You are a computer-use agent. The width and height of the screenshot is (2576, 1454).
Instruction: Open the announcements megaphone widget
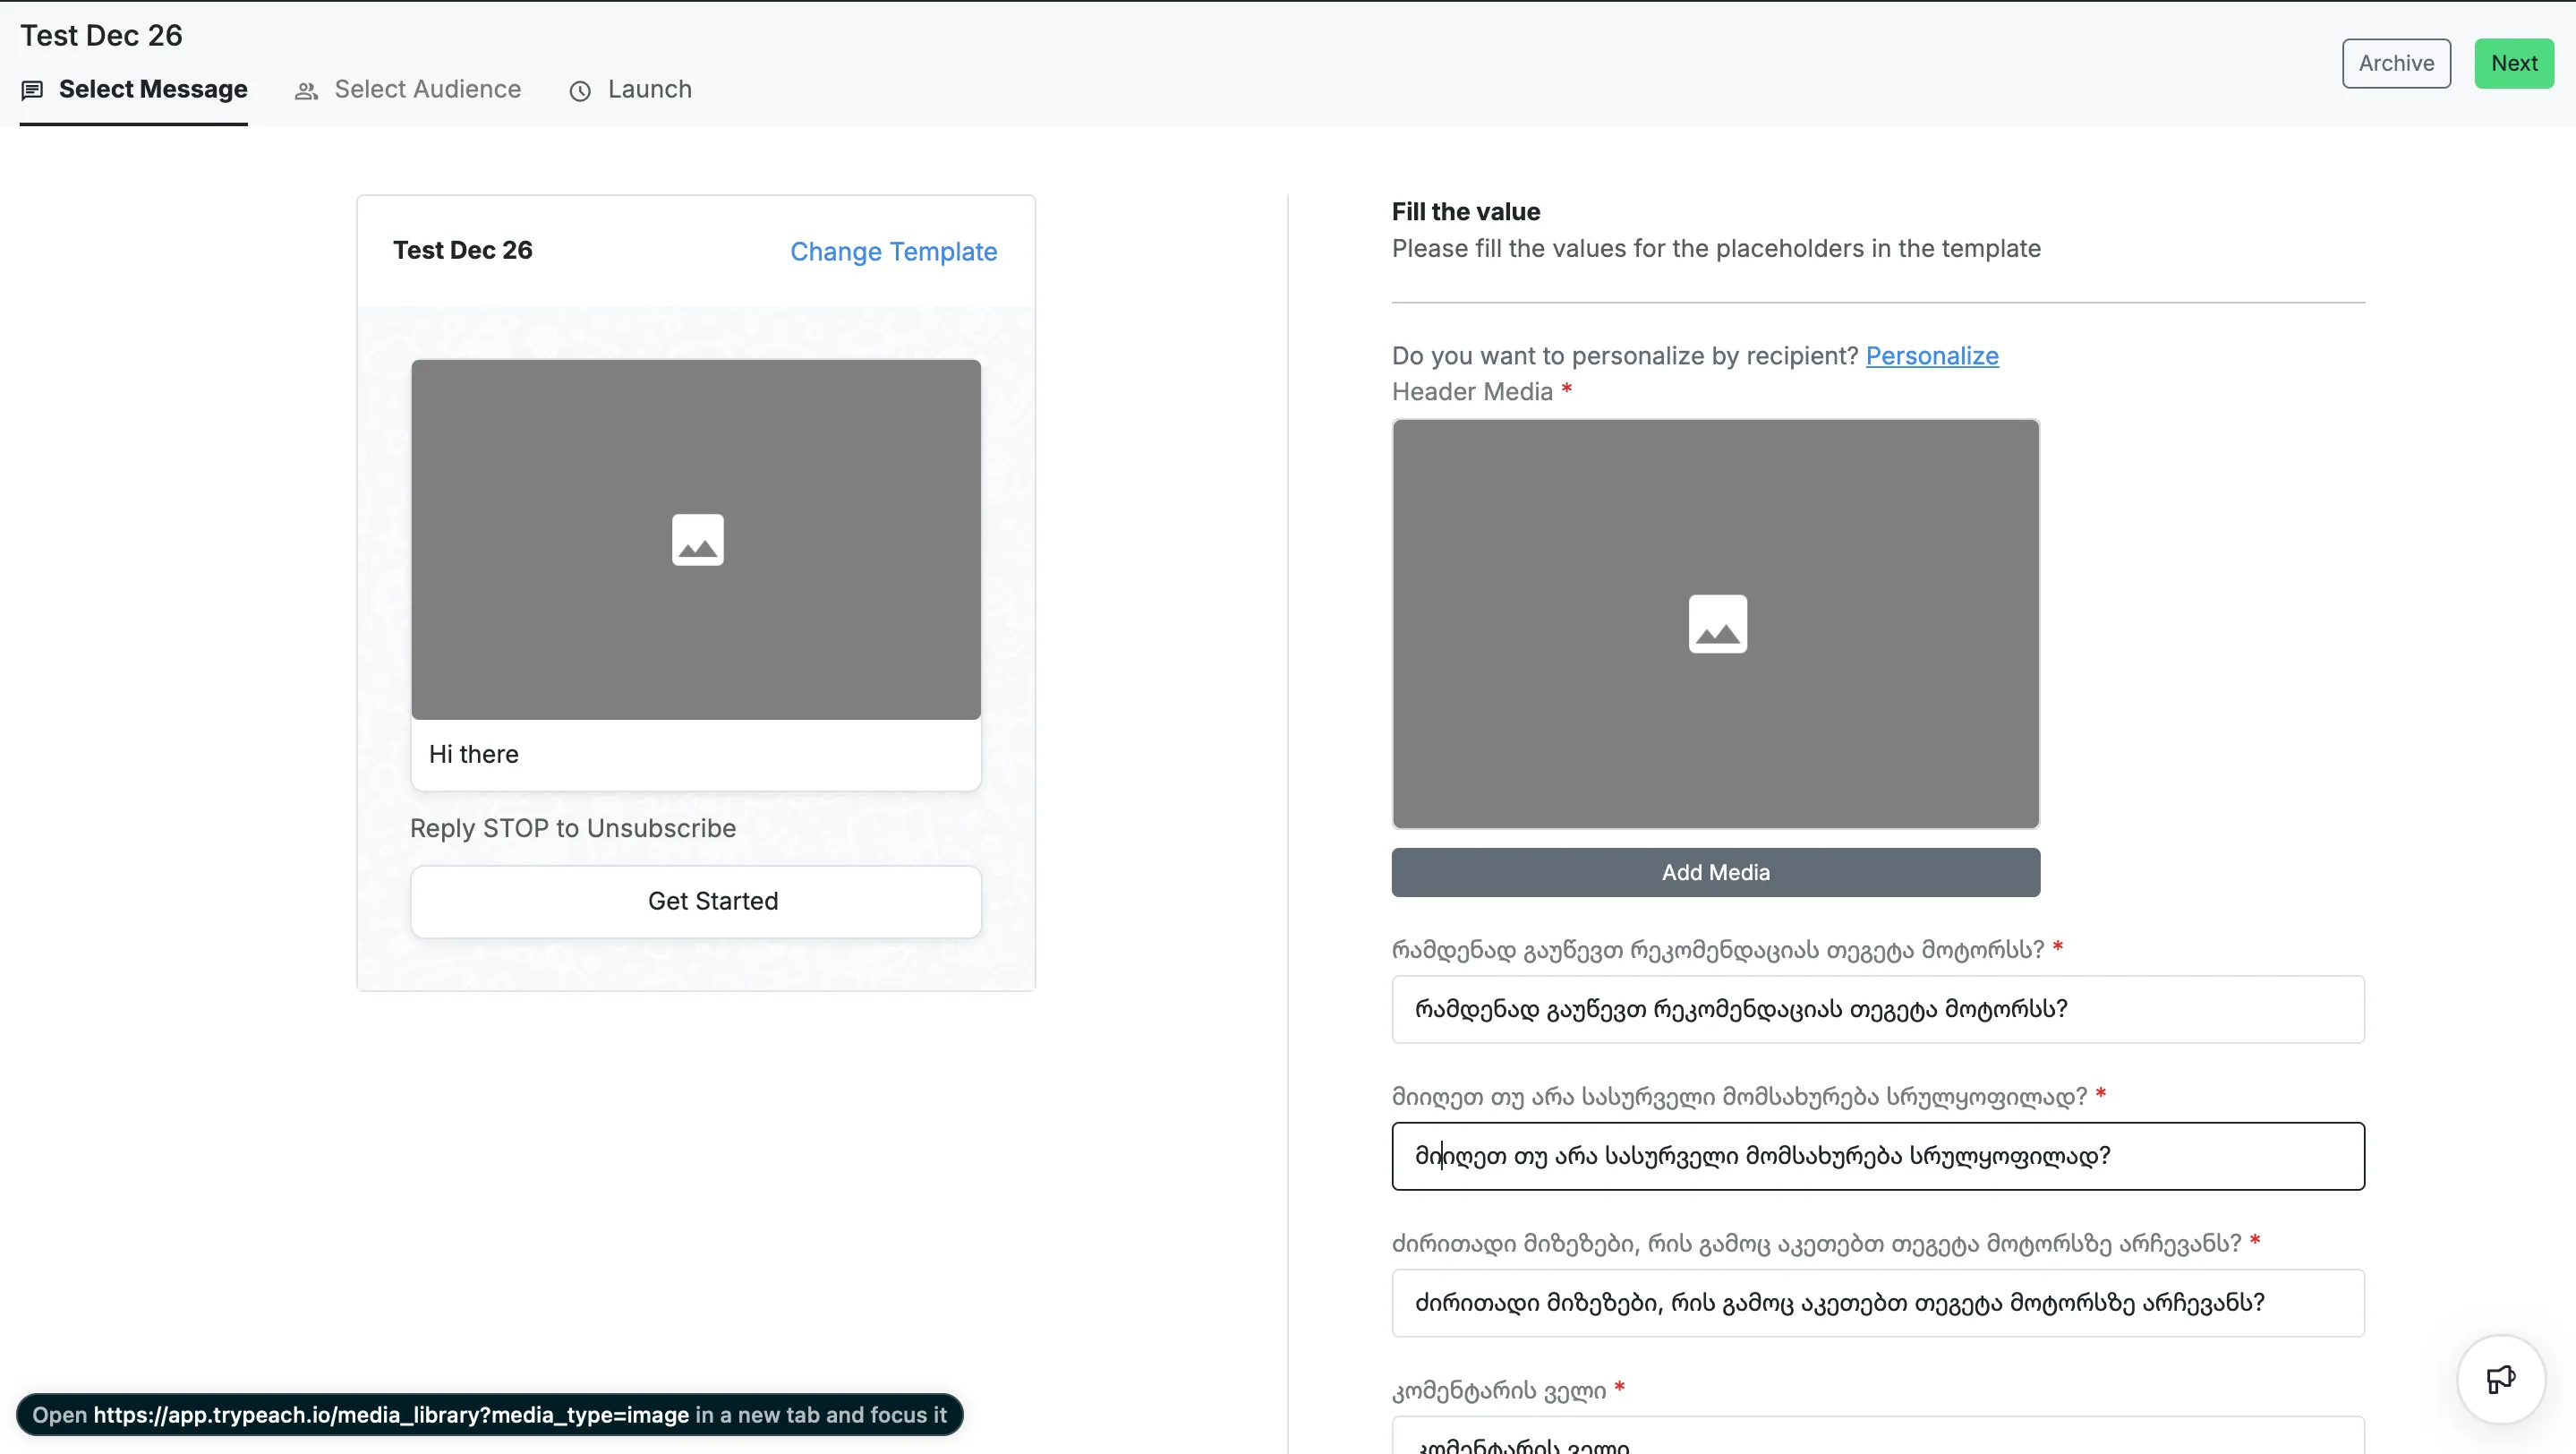coord(2501,1379)
